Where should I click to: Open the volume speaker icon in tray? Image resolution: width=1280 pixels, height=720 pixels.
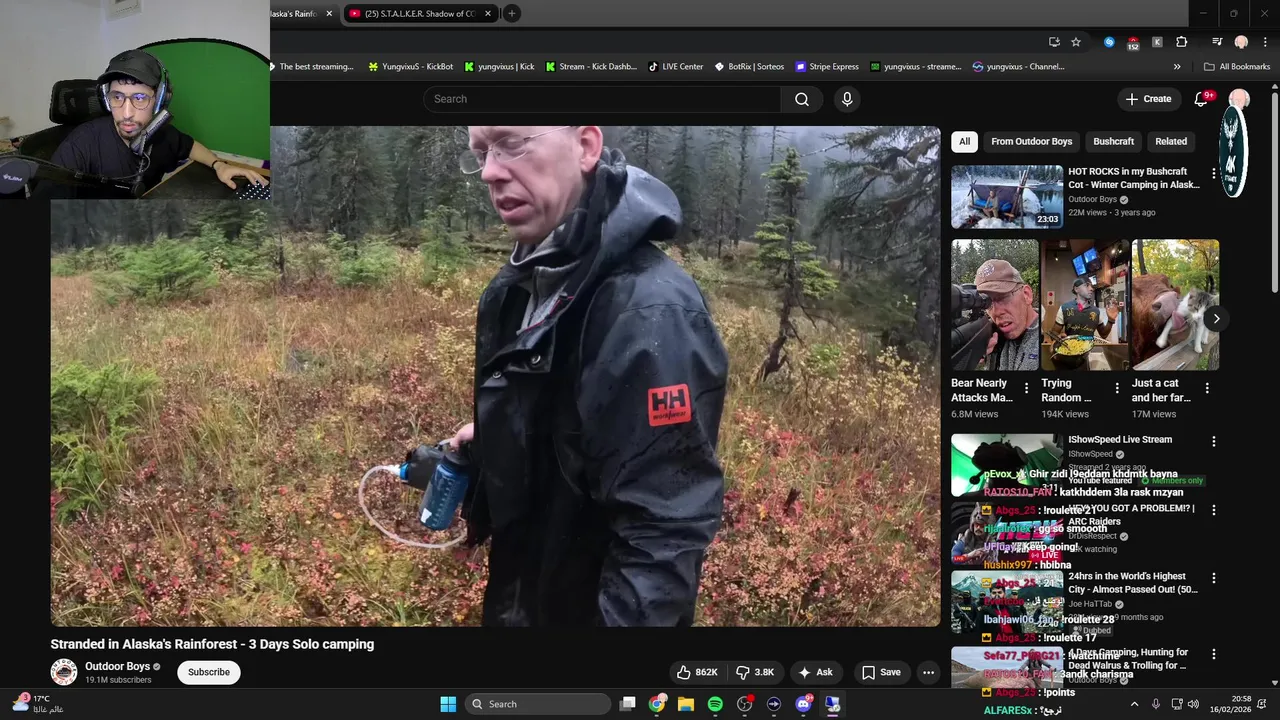coord(1193,704)
